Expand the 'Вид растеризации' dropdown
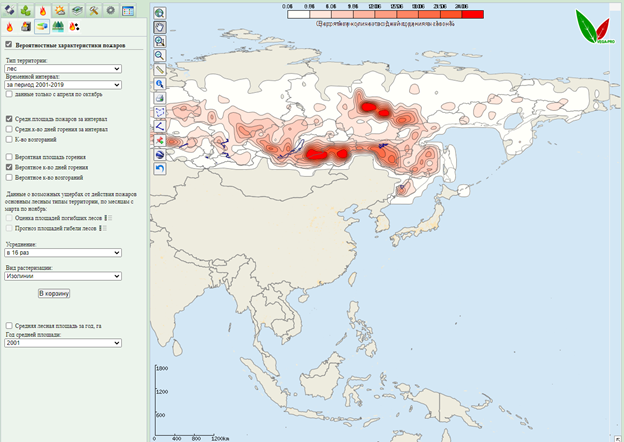The image size is (624, 442). click(62, 276)
